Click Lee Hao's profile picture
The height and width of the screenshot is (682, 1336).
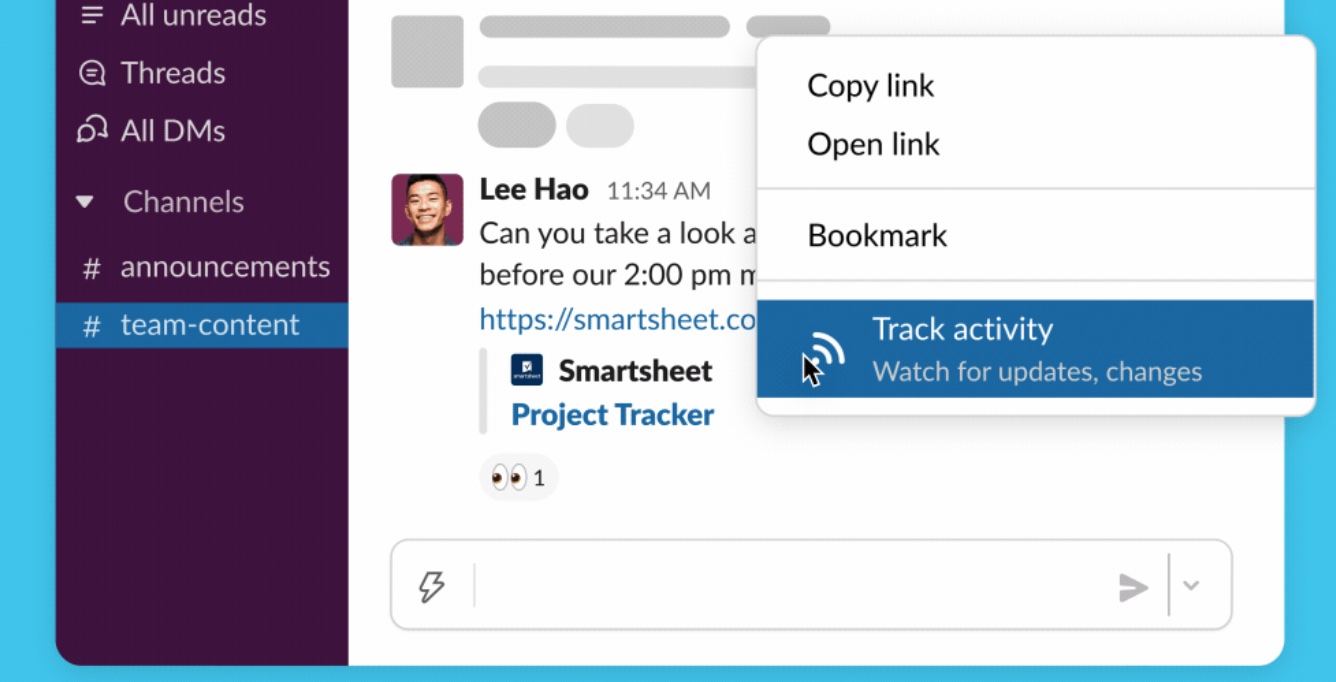coord(427,210)
